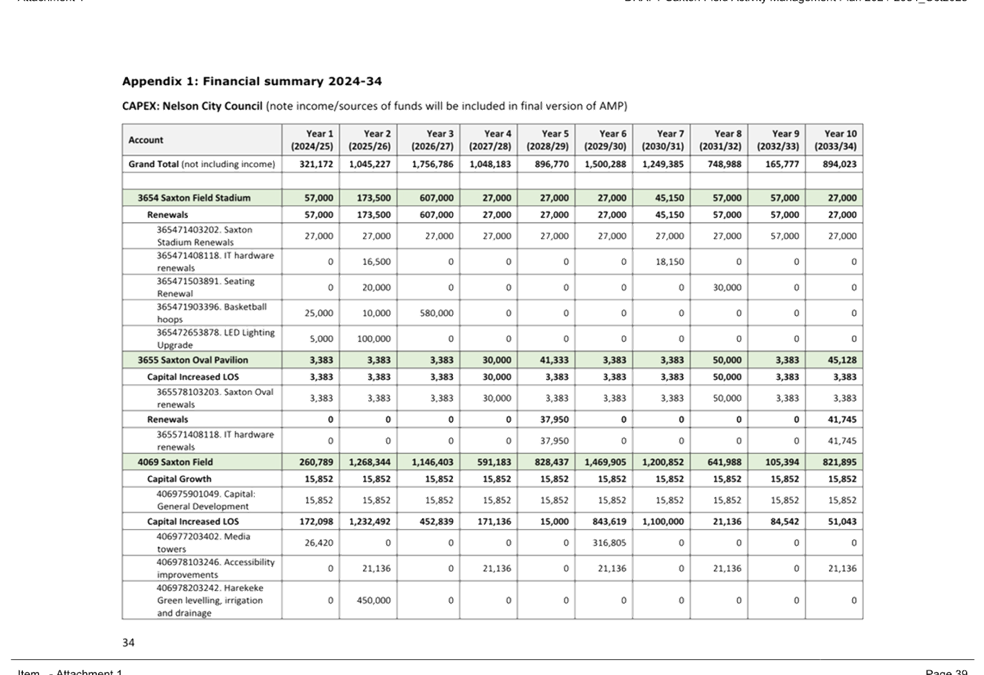Click the Grand Total value 748,988

point(724,164)
